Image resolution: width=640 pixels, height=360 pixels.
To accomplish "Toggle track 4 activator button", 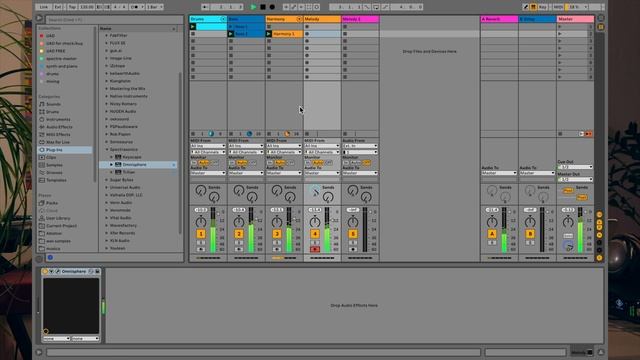I will coord(315,234).
